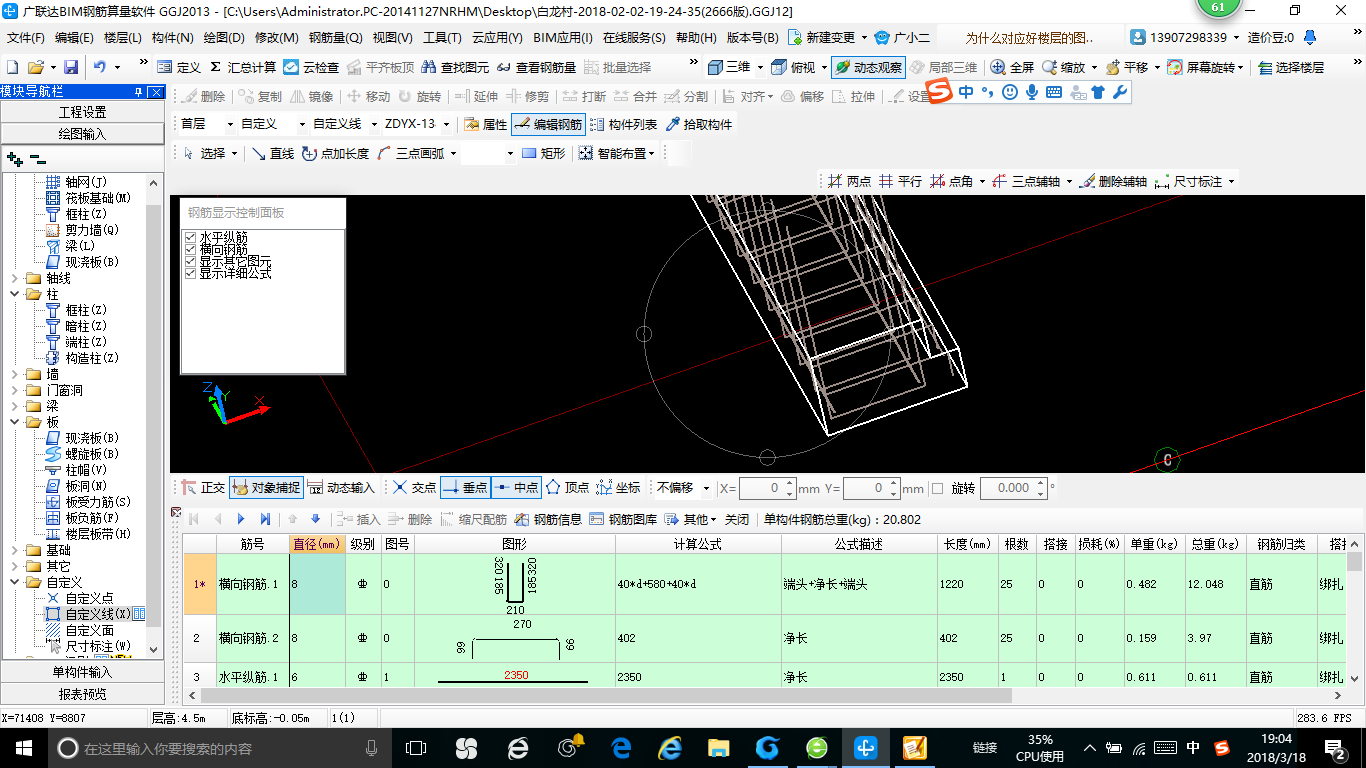Toggle 中点 midpoint snap

pos(515,488)
